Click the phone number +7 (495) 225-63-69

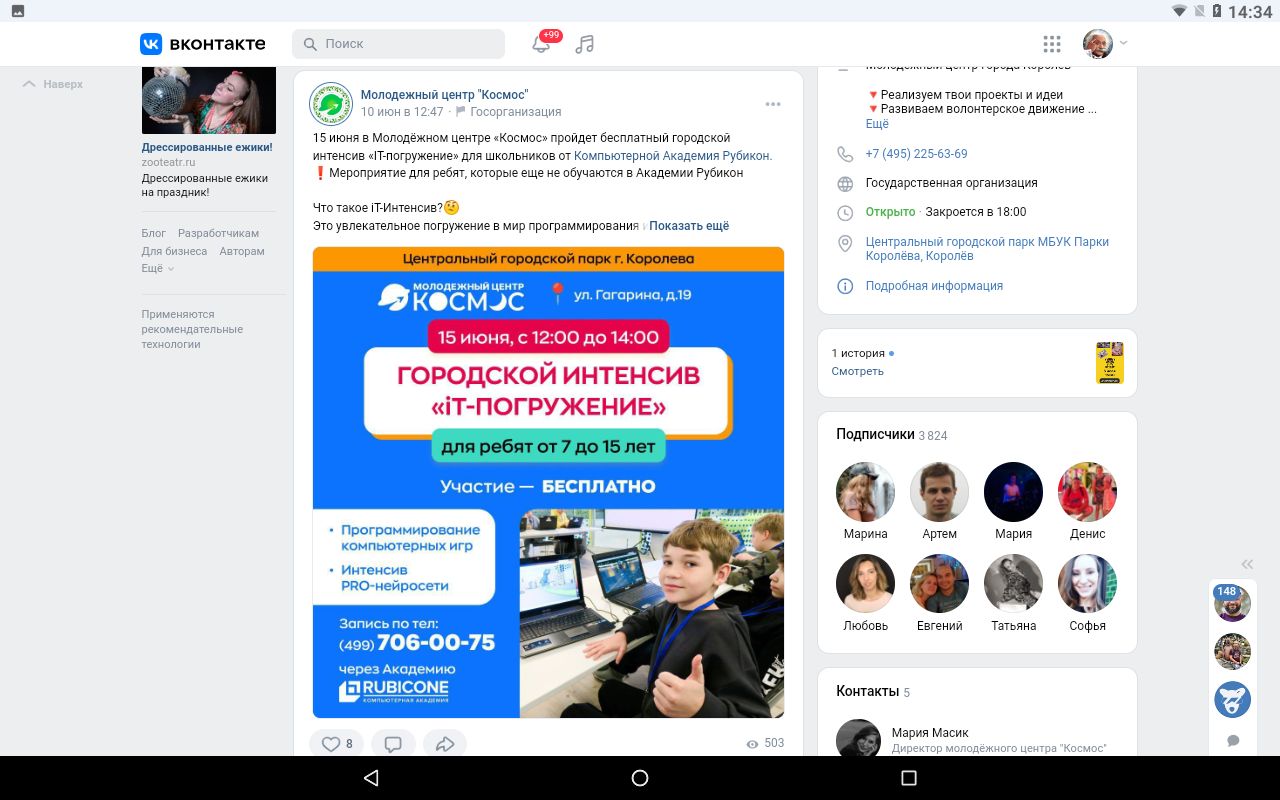click(916, 154)
